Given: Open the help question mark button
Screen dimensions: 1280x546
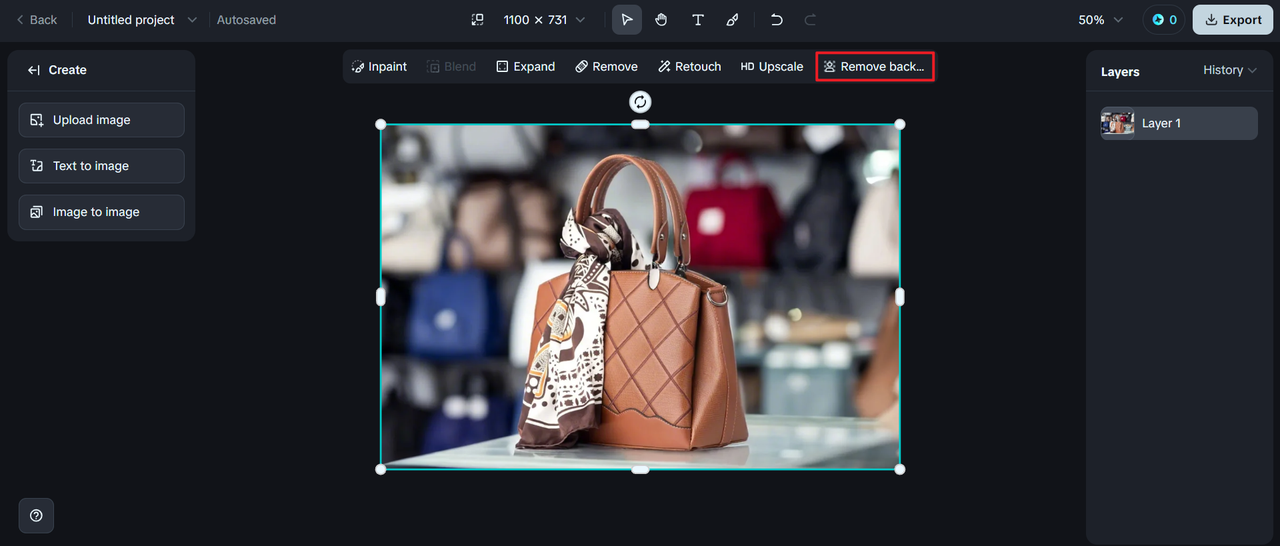Looking at the screenshot, I should coord(36,516).
